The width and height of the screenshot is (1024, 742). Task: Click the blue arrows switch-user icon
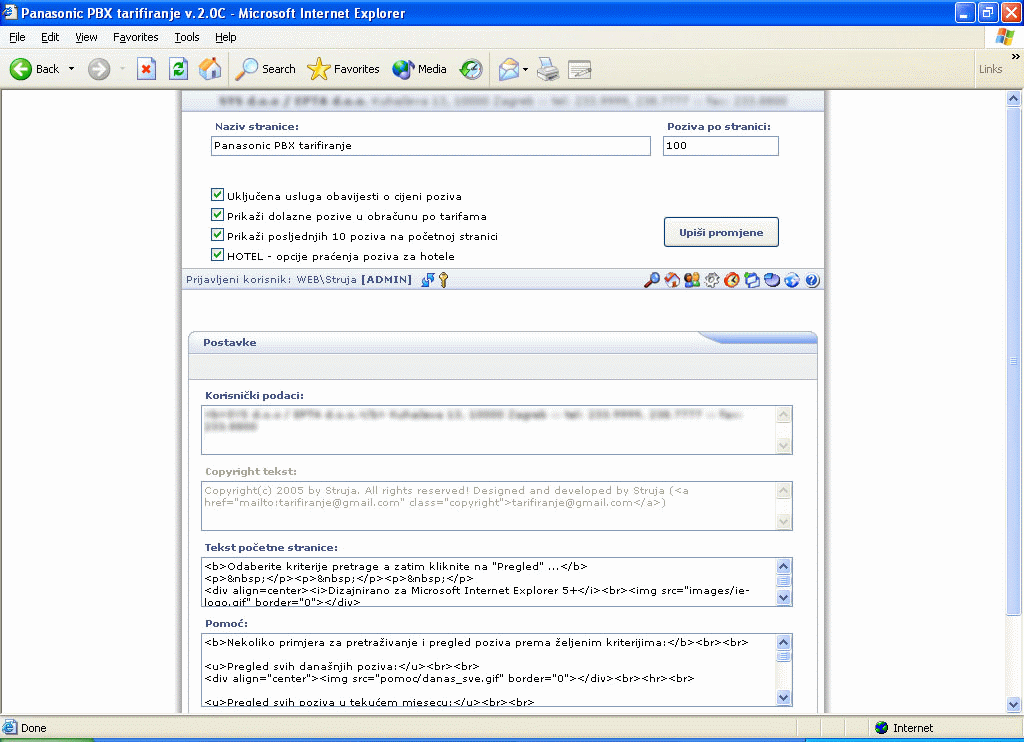pyautogui.click(x=428, y=280)
